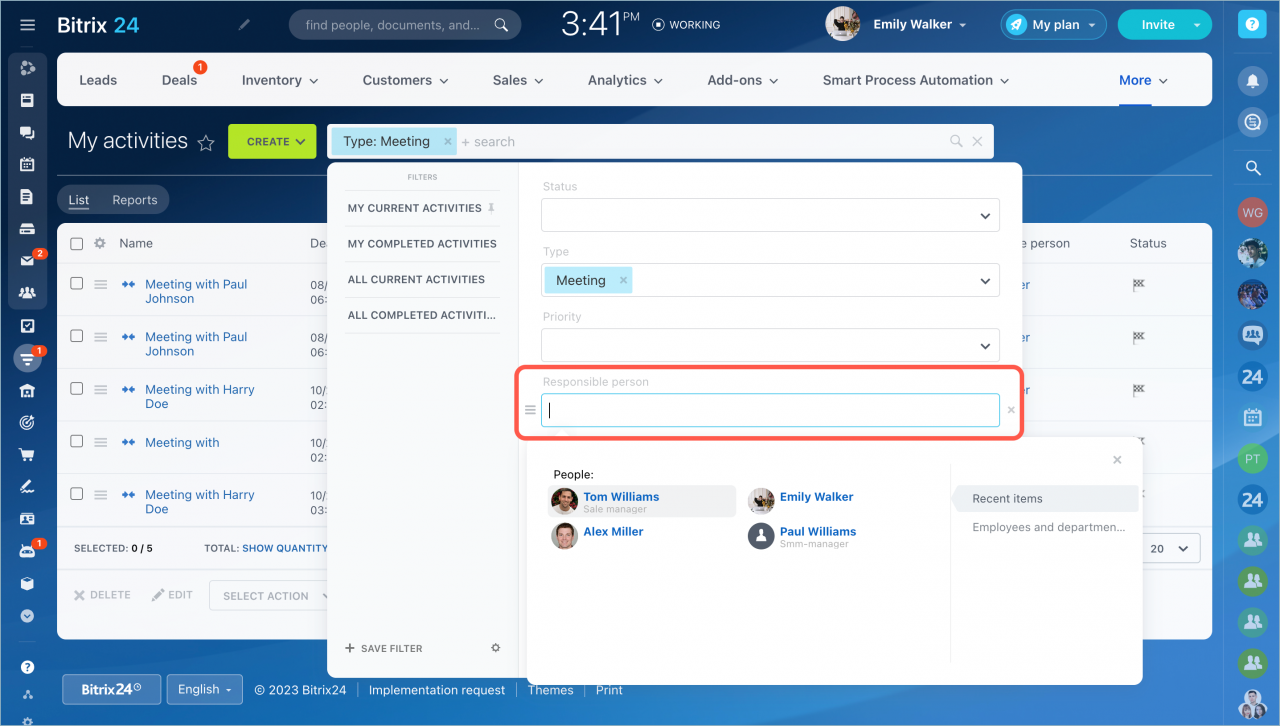This screenshot has height=726, width=1280.
Task: Click Save Filter
Action: click(384, 648)
